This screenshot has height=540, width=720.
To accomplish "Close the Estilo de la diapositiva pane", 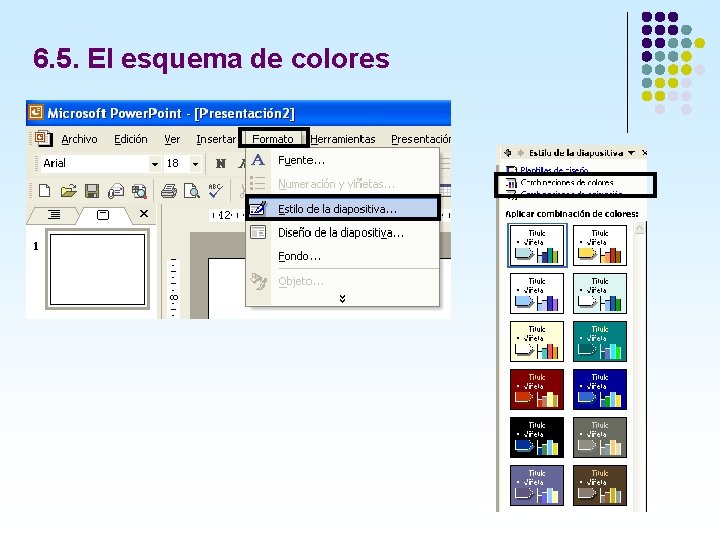I will (x=644, y=152).
